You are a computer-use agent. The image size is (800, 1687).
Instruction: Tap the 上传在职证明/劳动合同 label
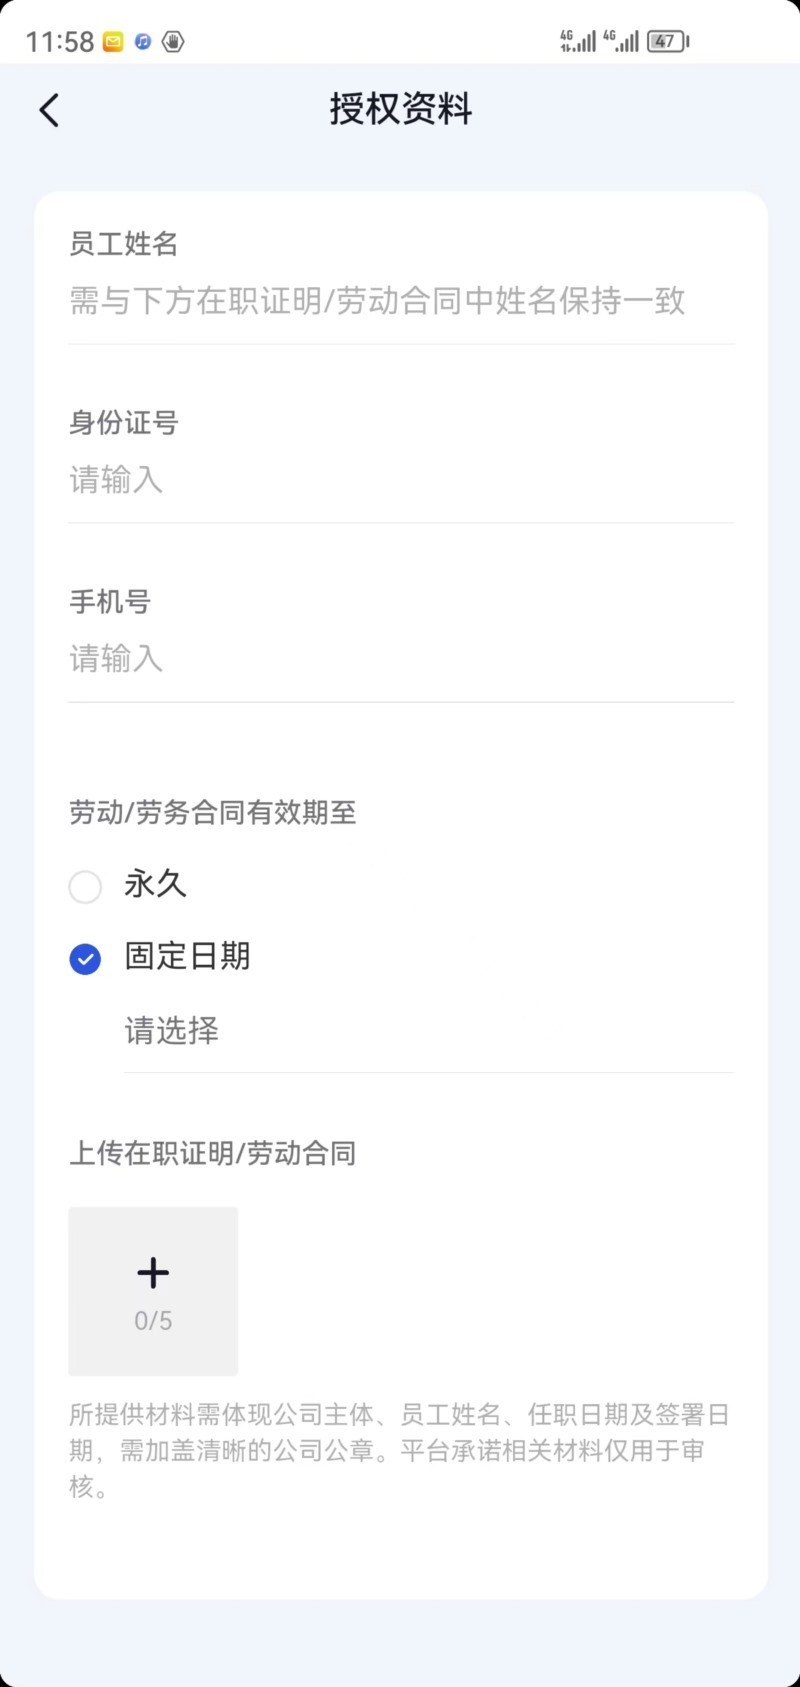point(213,1153)
